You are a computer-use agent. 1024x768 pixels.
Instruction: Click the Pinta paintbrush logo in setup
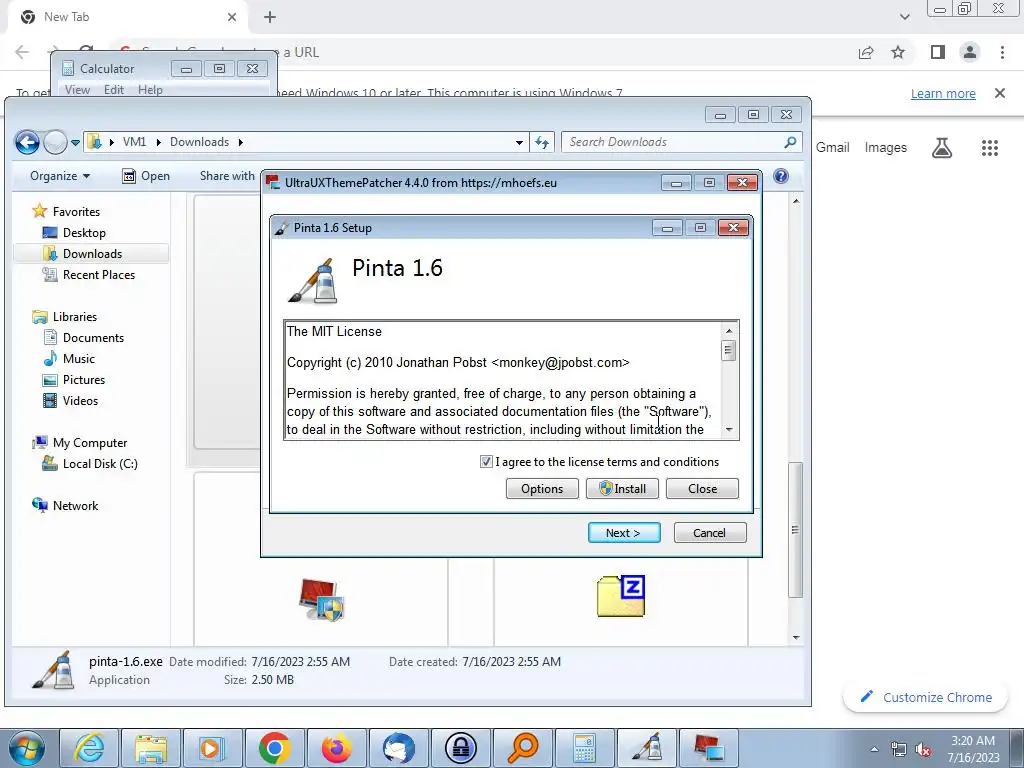click(314, 281)
